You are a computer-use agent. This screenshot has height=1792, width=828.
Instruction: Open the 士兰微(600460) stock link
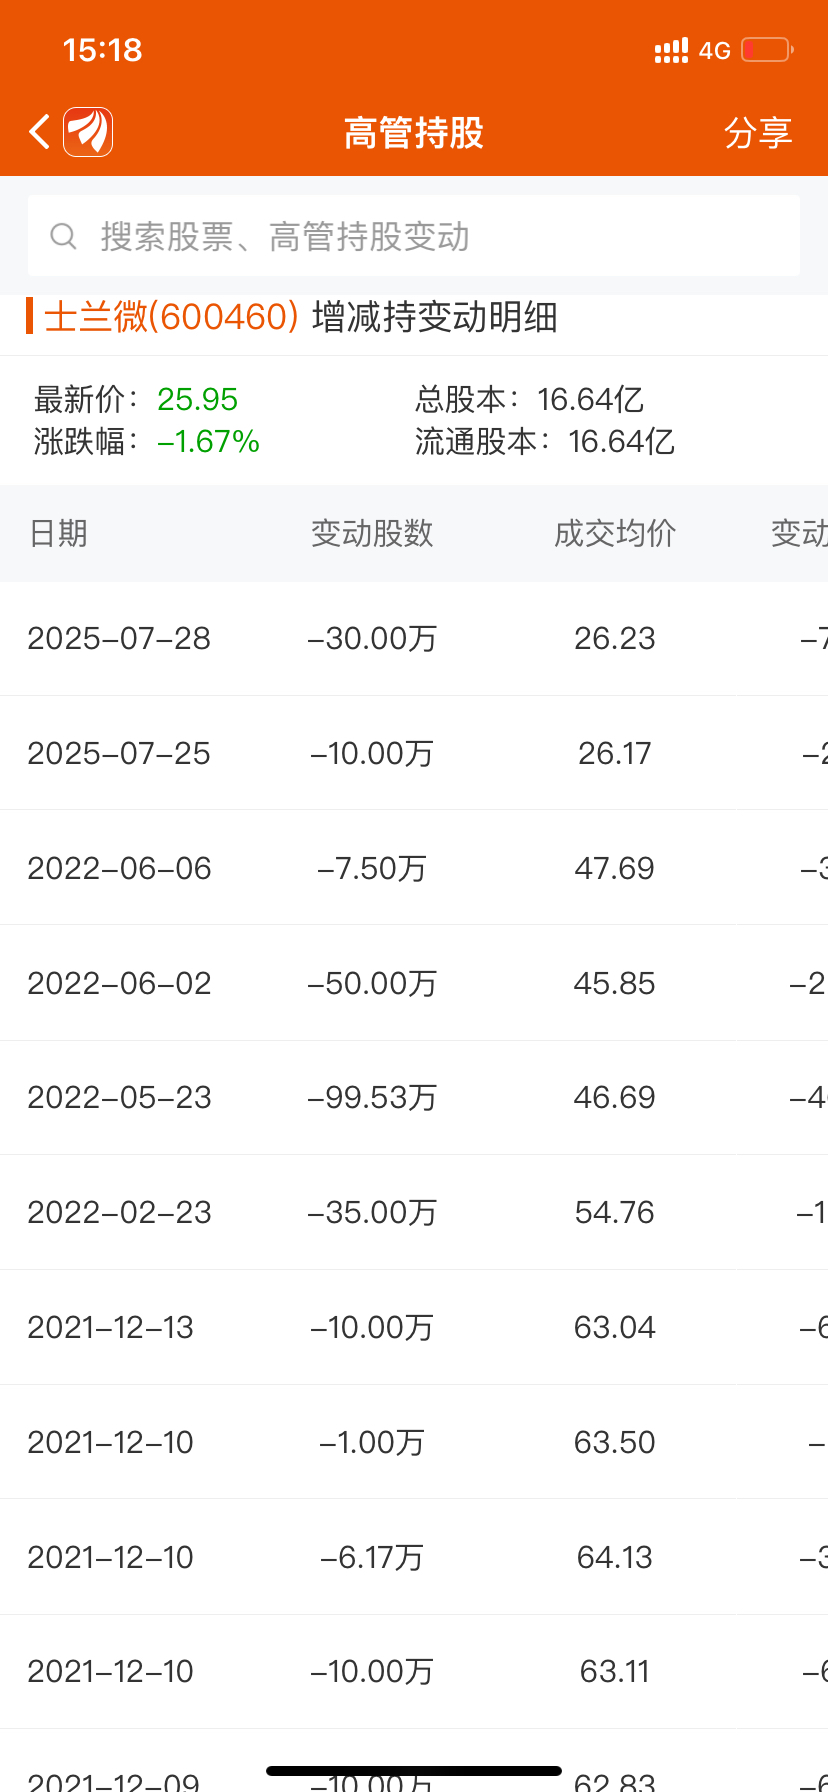(172, 317)
